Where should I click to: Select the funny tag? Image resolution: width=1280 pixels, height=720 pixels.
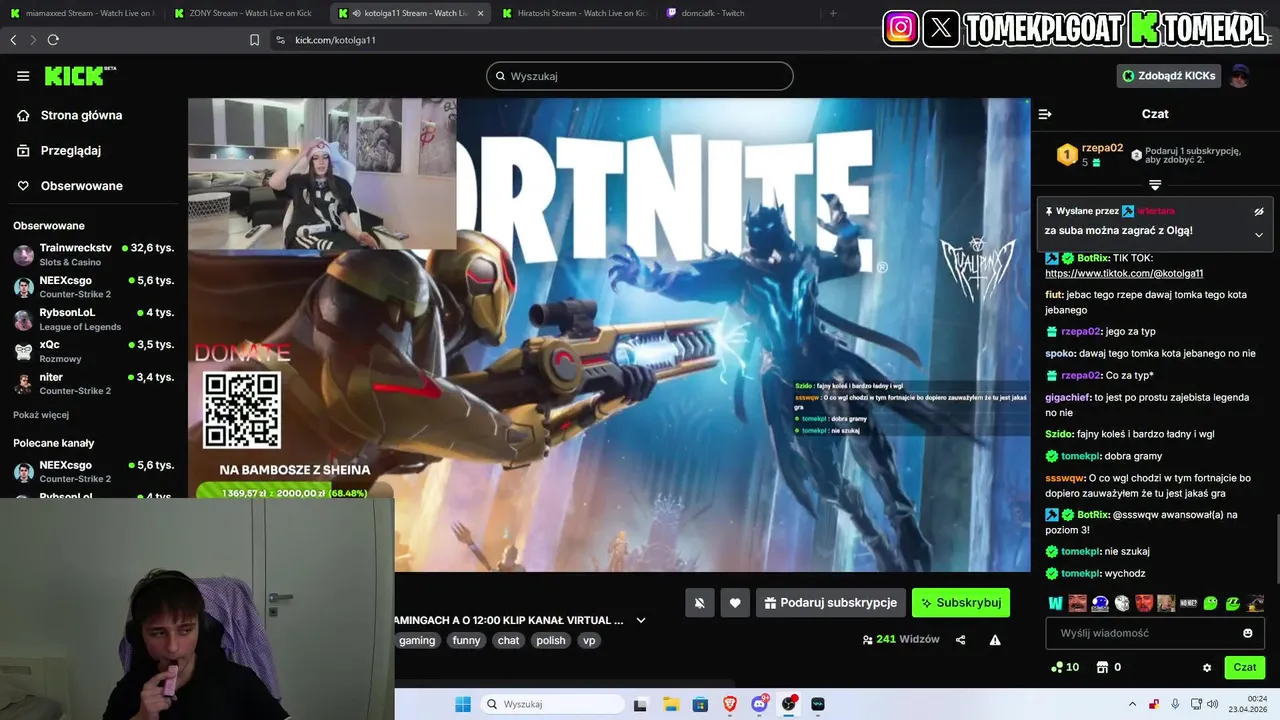coord(466,641)
